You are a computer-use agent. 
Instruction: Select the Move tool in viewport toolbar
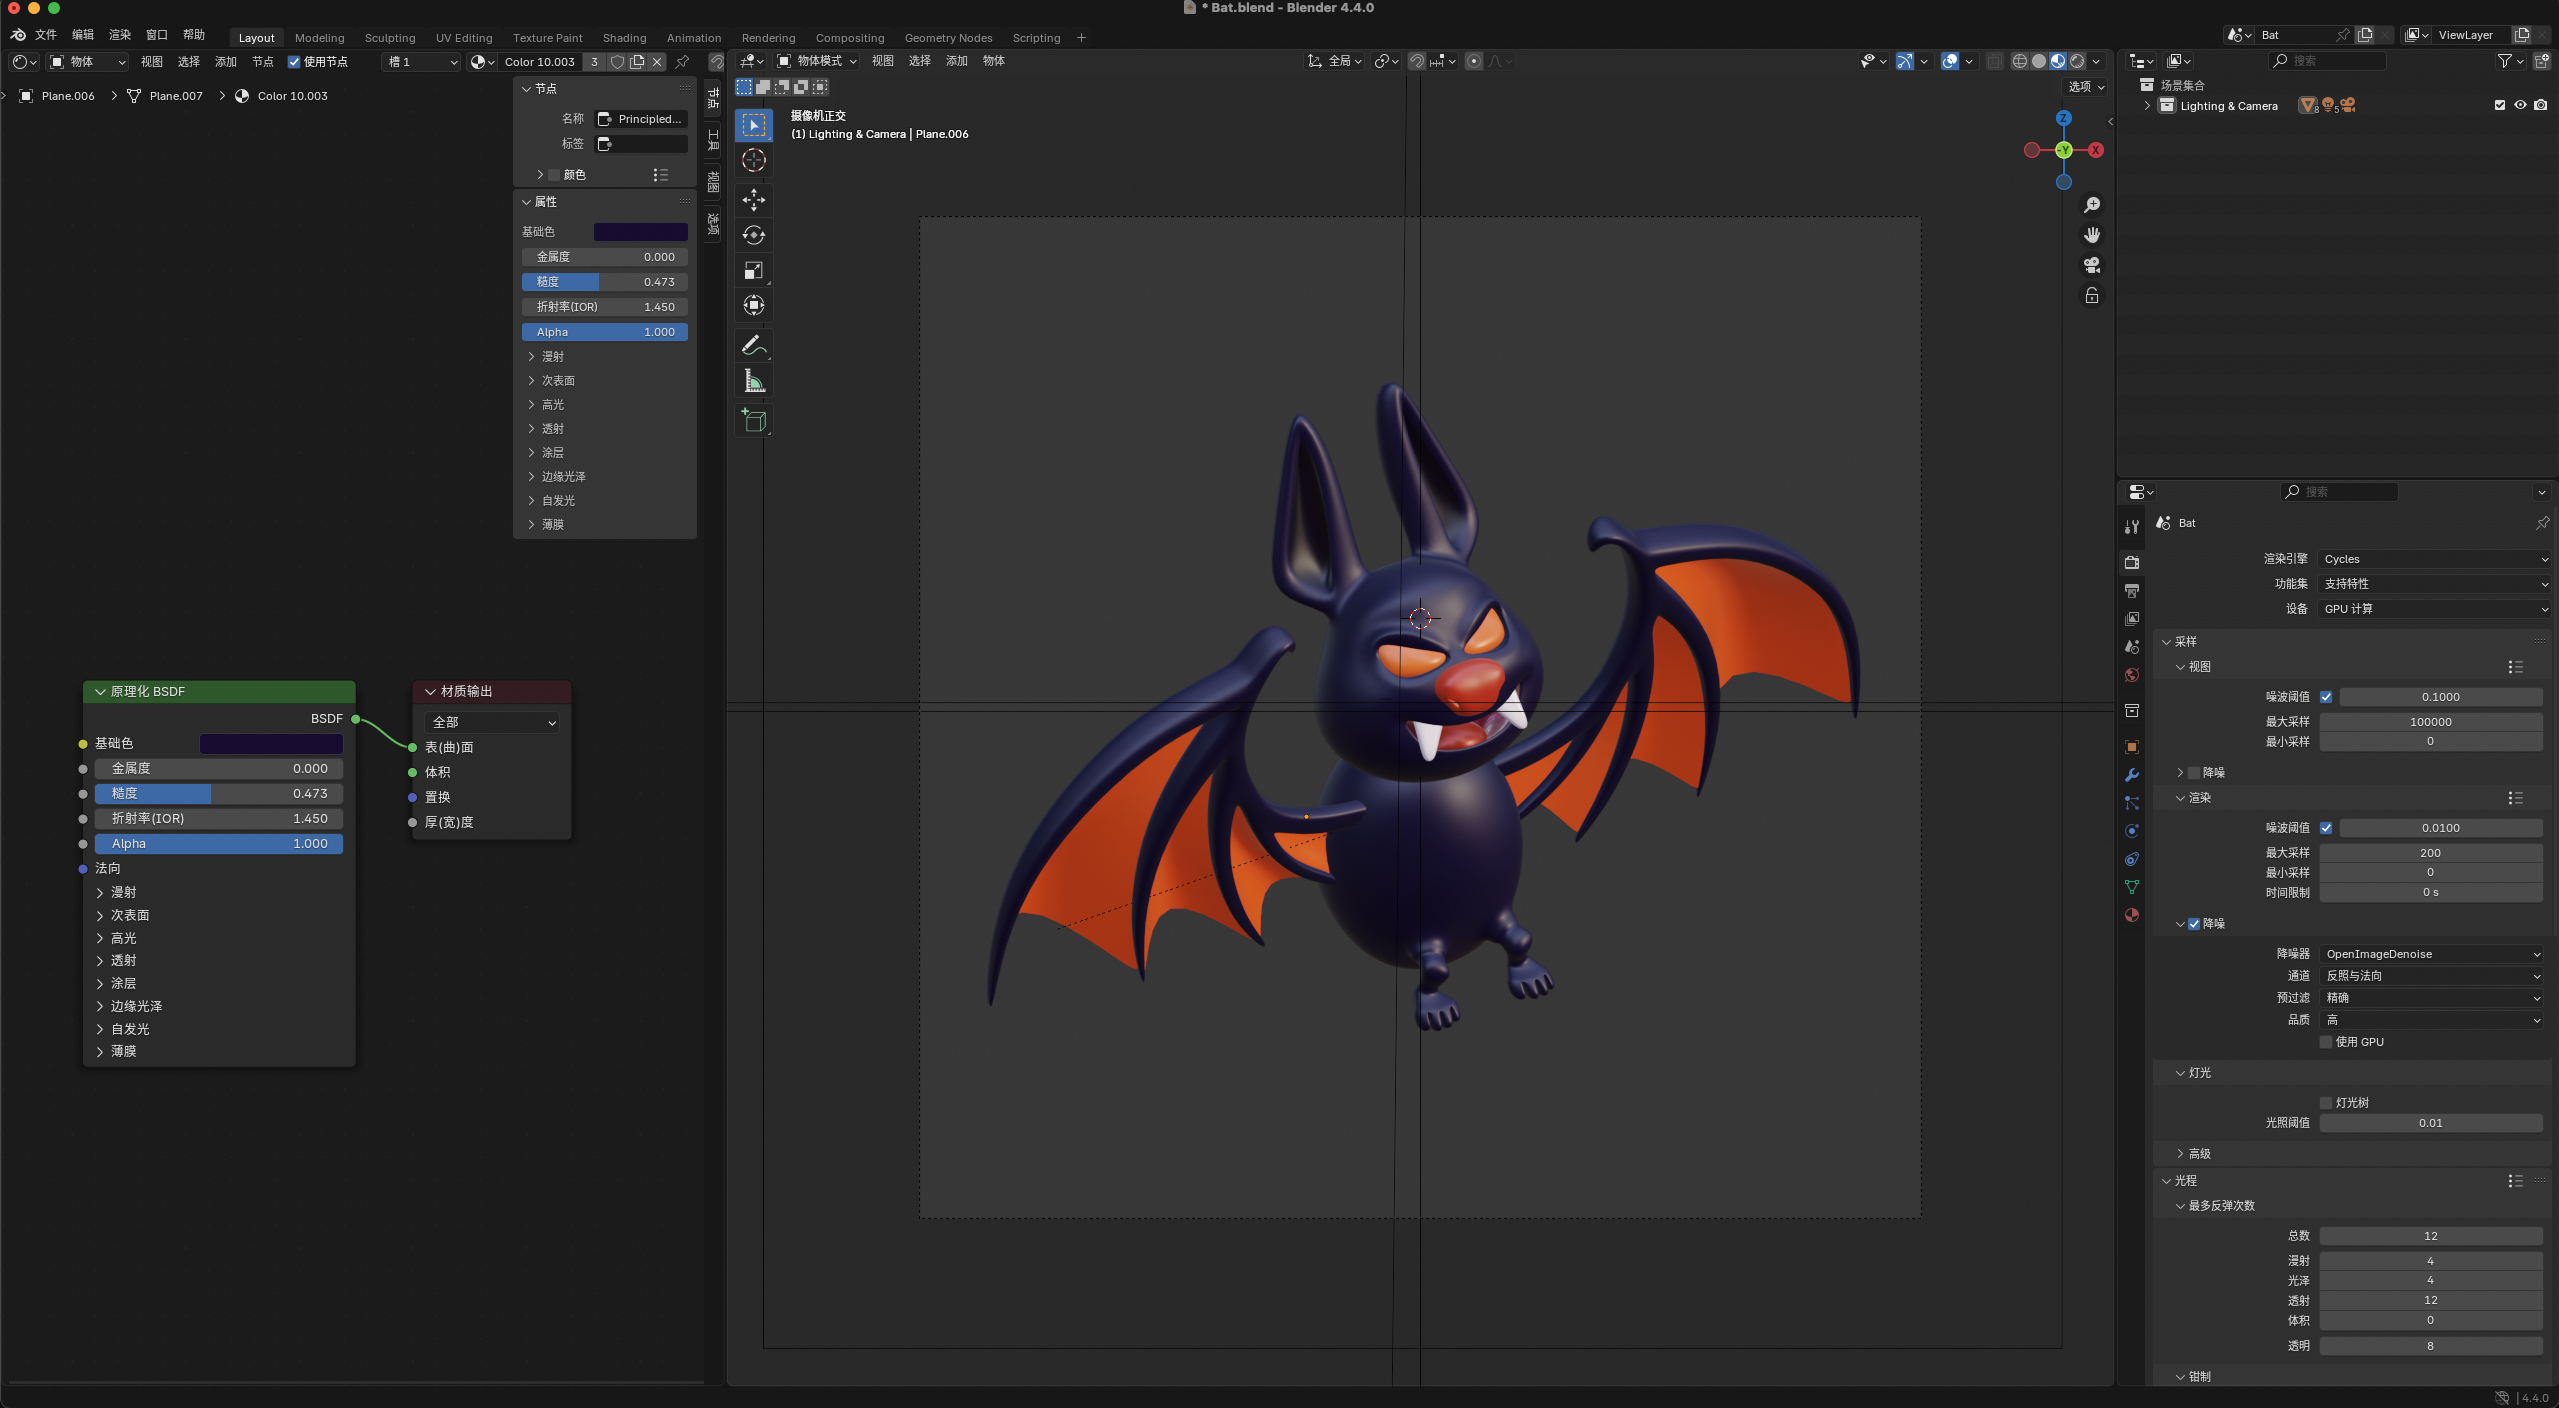click(754, 200)
